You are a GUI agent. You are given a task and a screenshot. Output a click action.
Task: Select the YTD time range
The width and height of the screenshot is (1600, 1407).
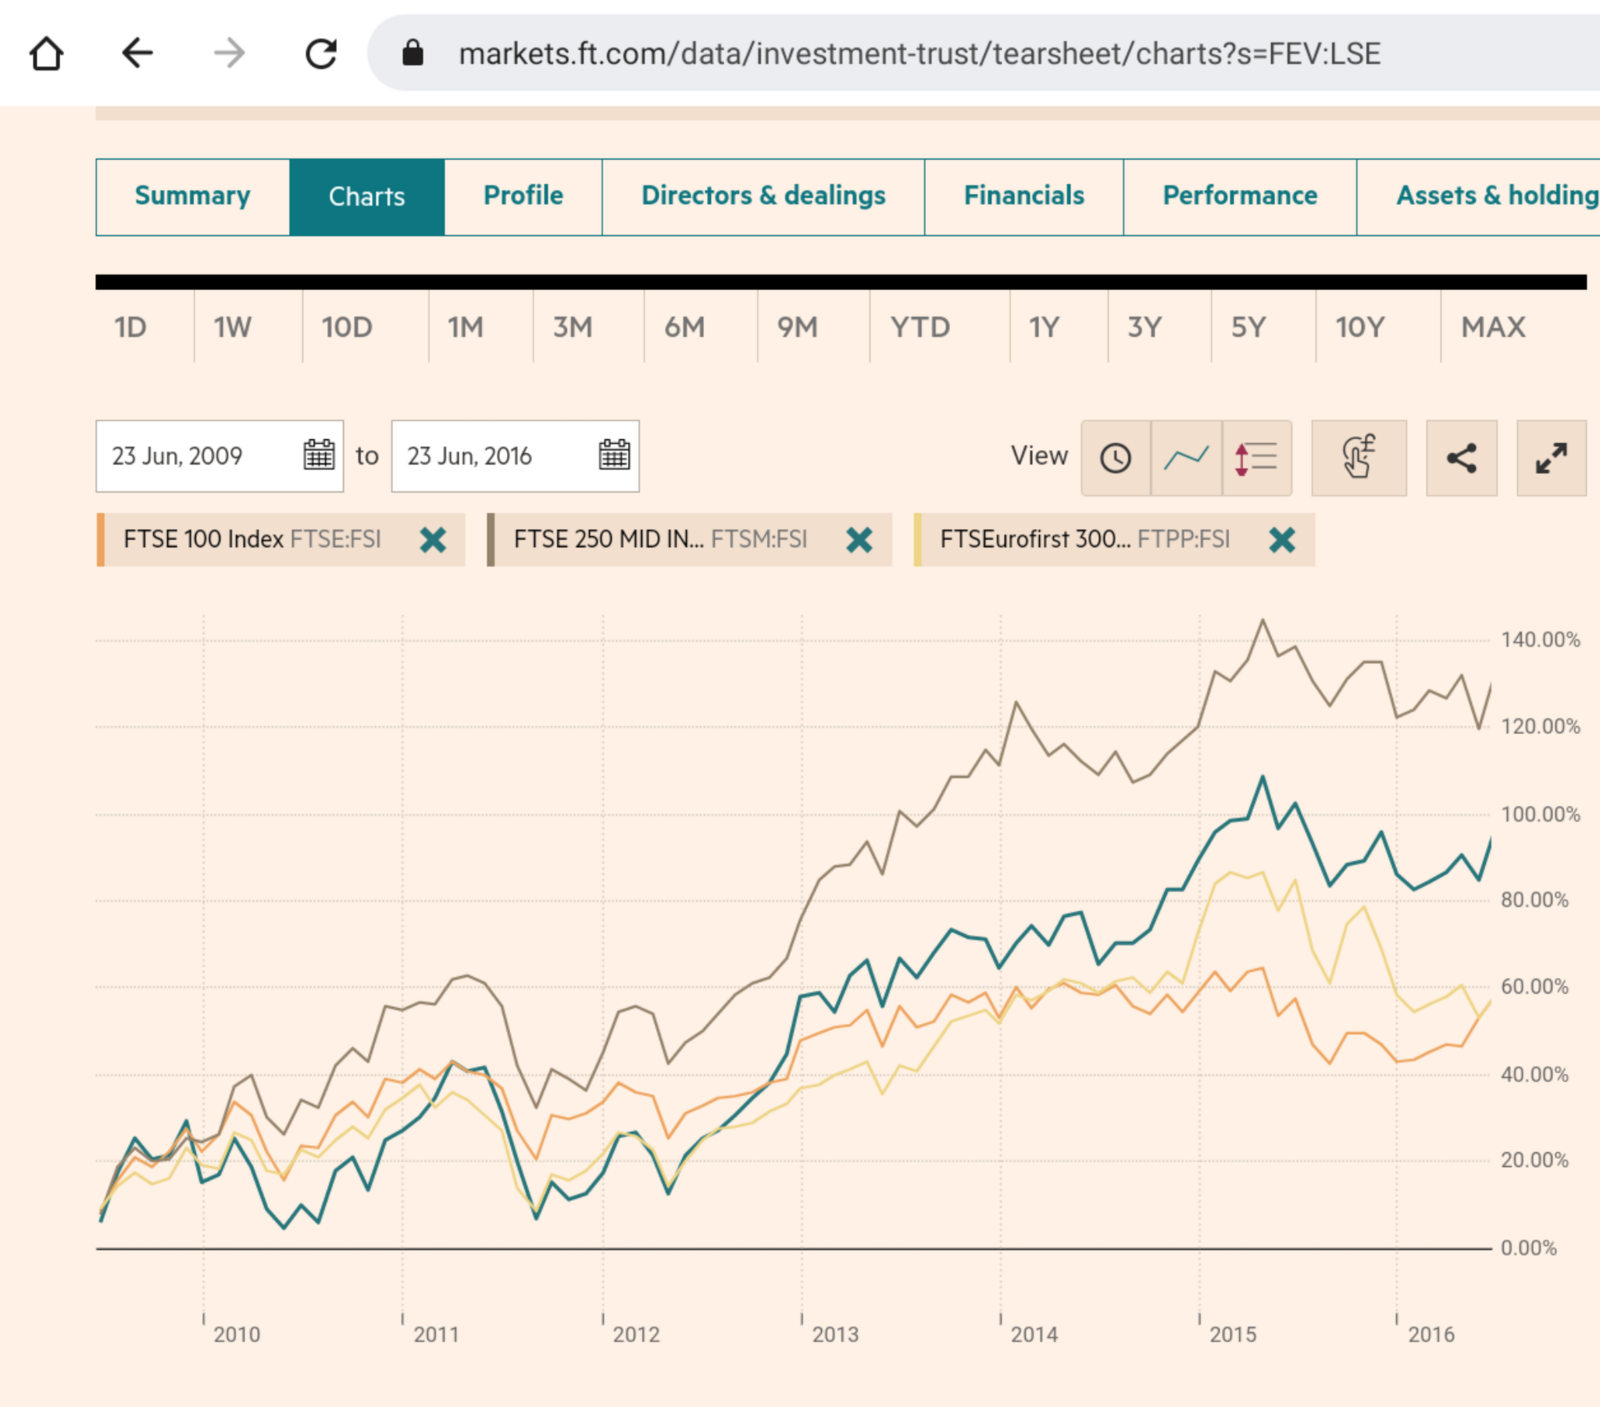click(x=920, y=327)
